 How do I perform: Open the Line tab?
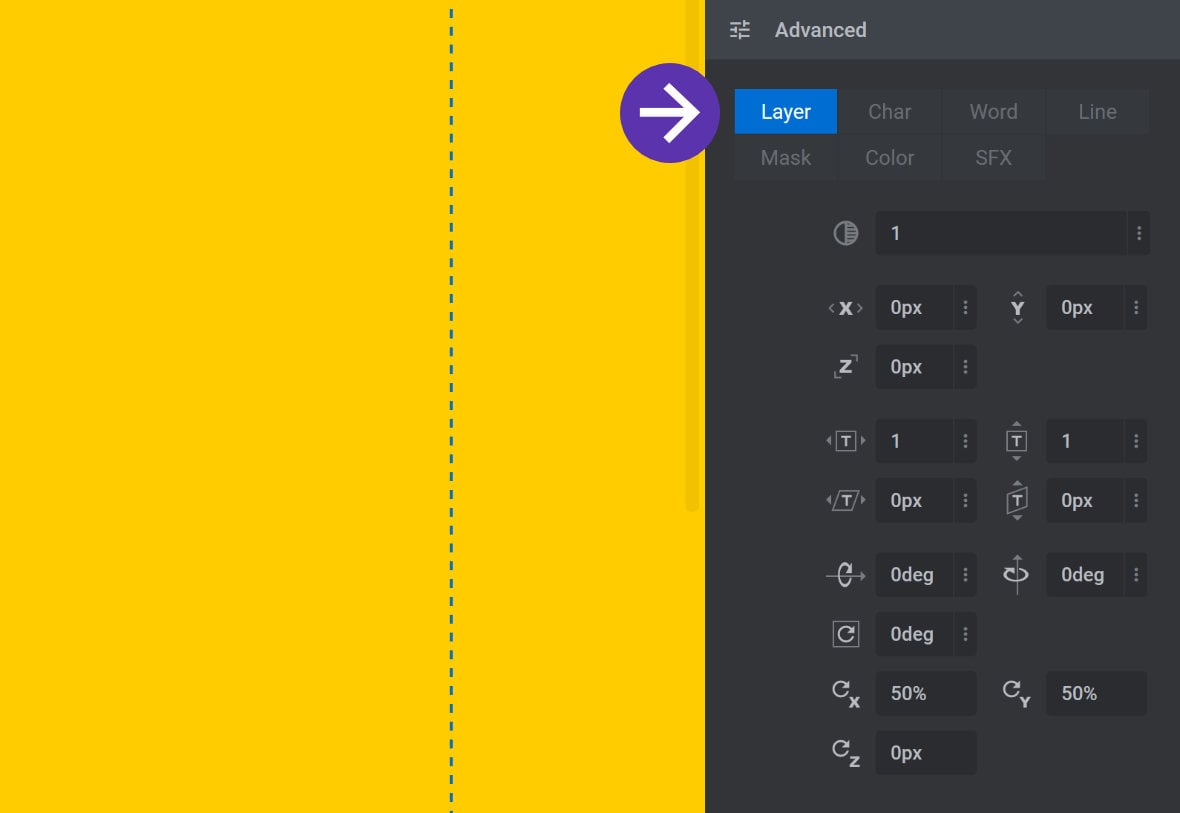tap(1097, 111)
